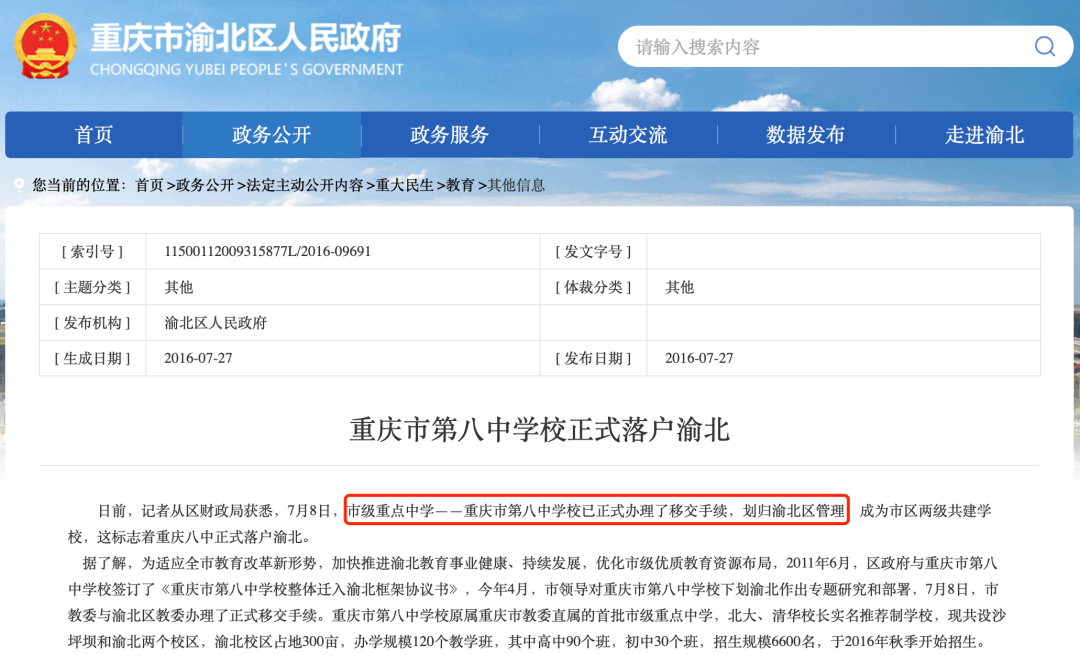
Task: Open 法定主动公开内容 breadcrumb link
Action: 305,185
